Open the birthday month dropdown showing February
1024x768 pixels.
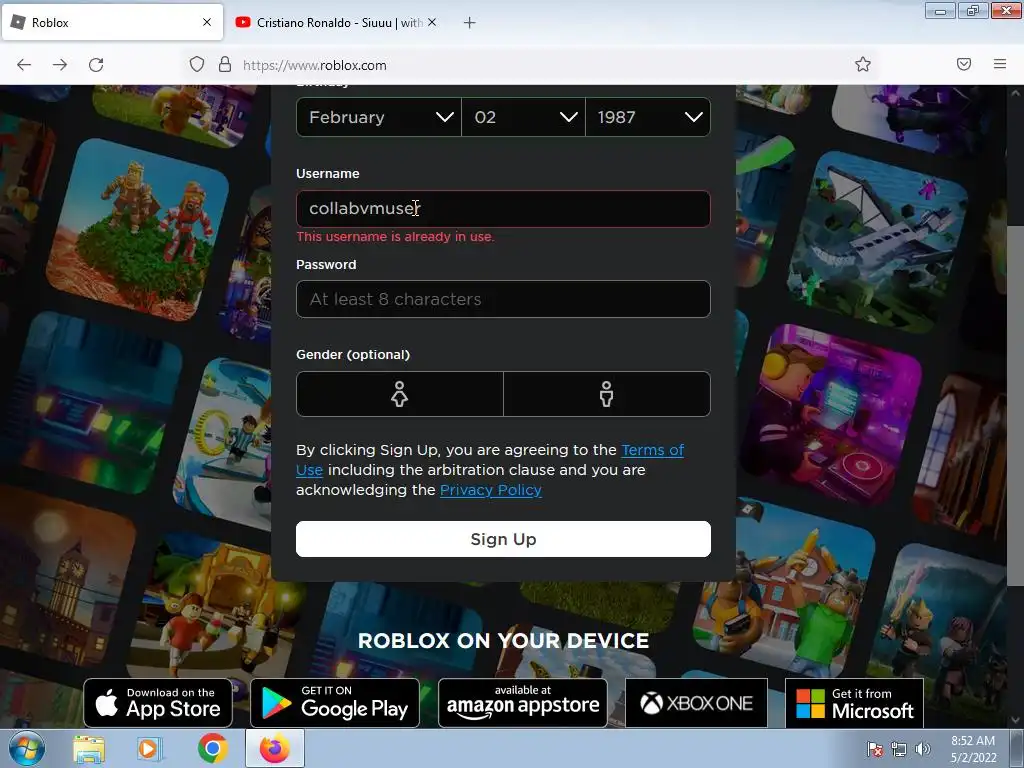[x=379, y=117]
